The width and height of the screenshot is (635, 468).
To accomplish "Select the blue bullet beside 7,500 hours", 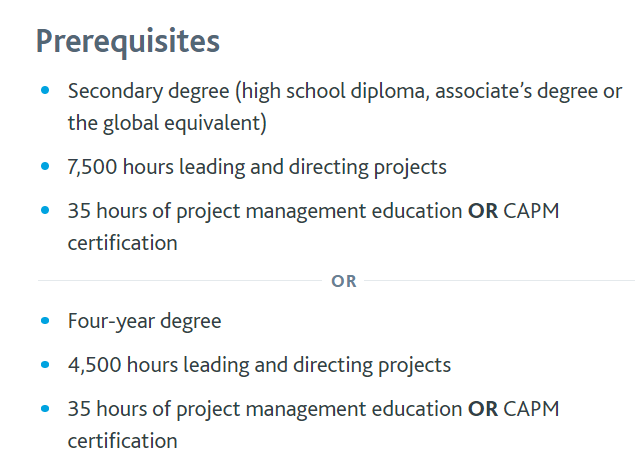I will [x=45, y=166].
